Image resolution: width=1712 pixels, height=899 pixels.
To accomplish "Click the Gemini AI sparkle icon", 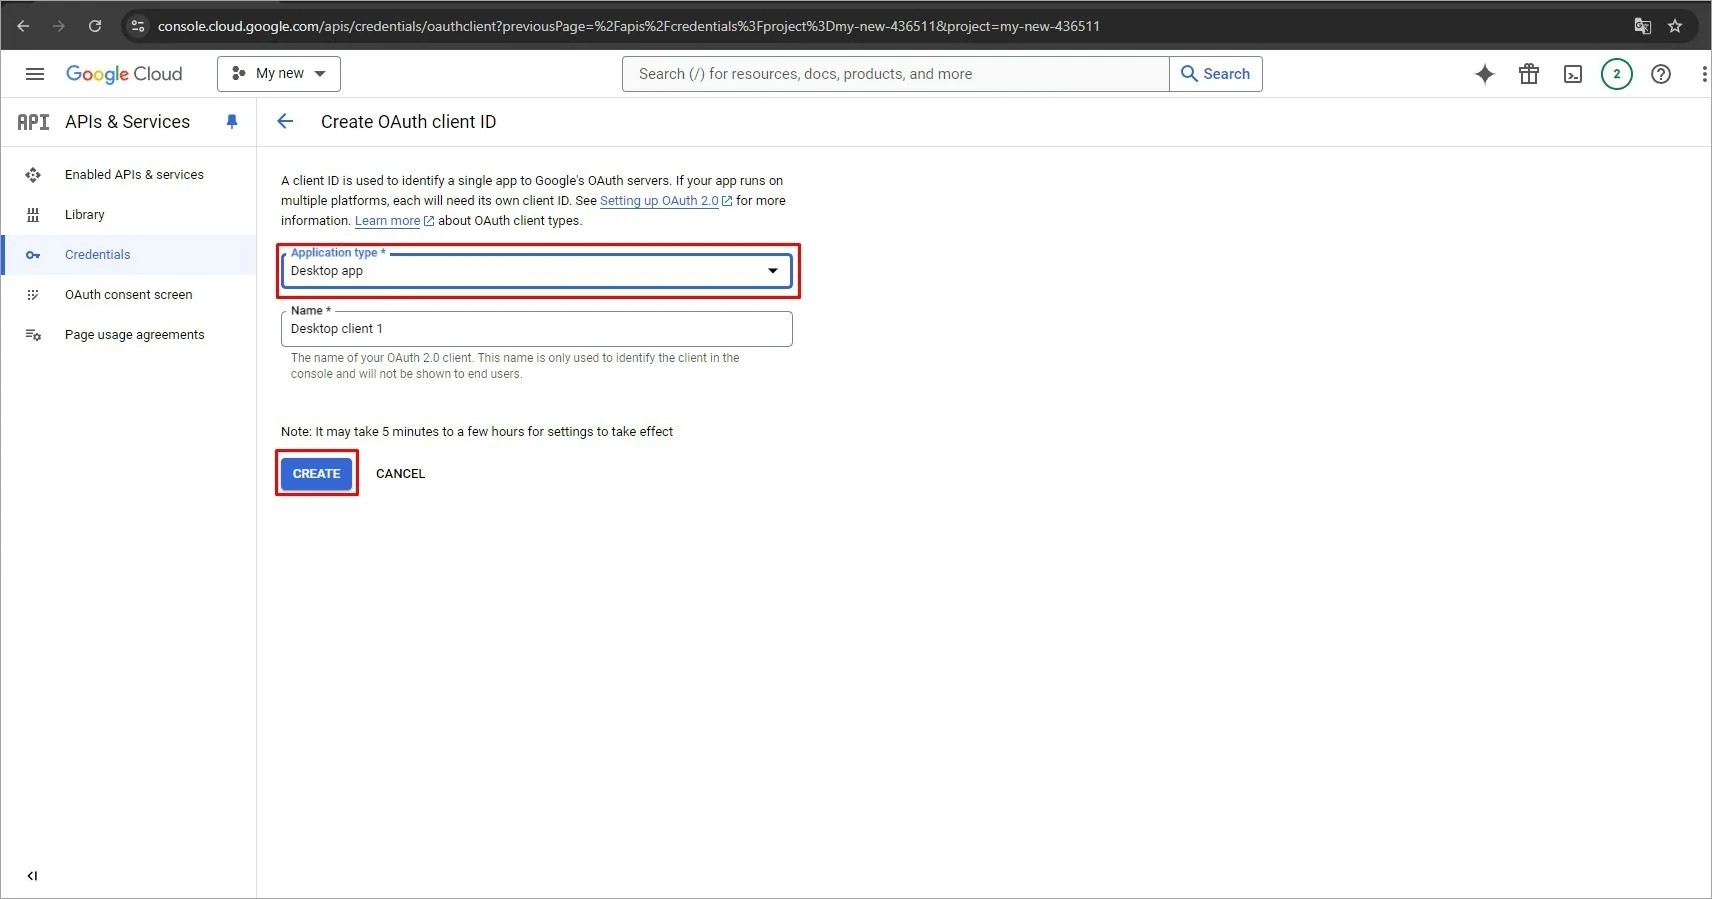I will point(1484,74).
